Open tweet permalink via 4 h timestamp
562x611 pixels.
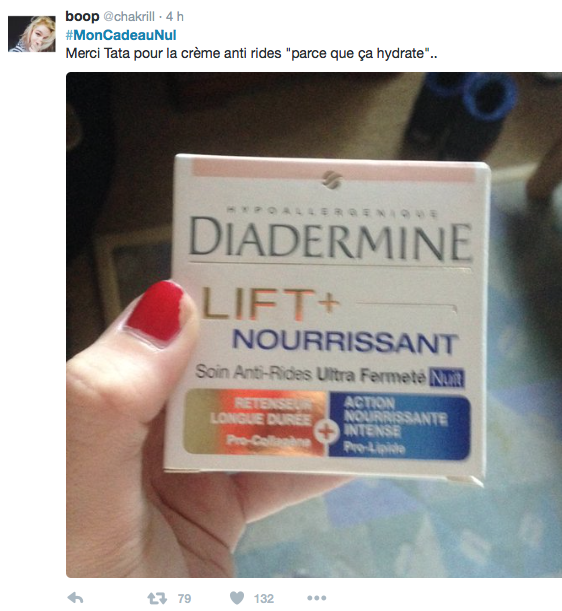(x=175, y=16)
